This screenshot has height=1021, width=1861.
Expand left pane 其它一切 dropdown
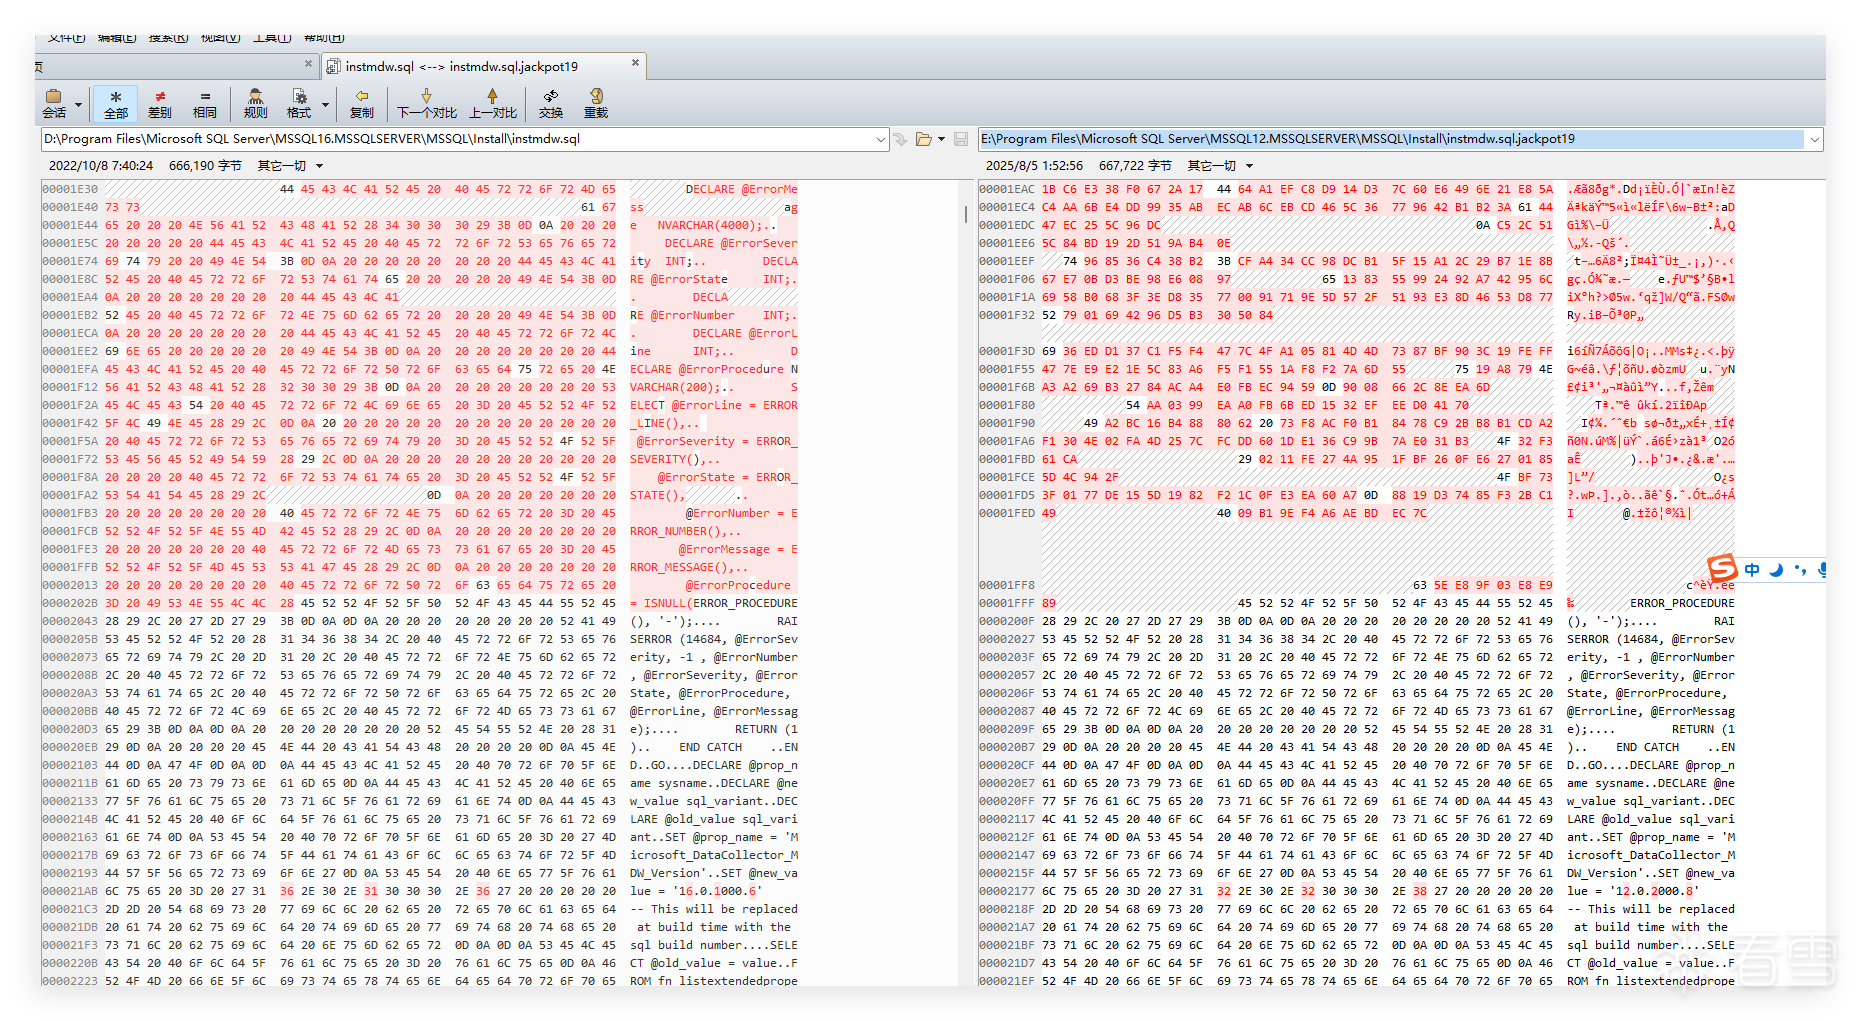320,166
